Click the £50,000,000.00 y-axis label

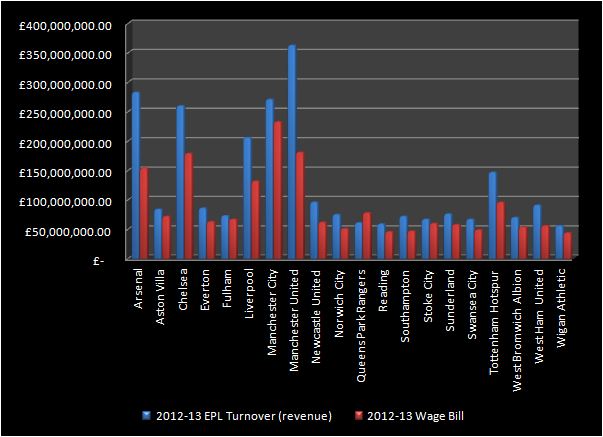65,231
